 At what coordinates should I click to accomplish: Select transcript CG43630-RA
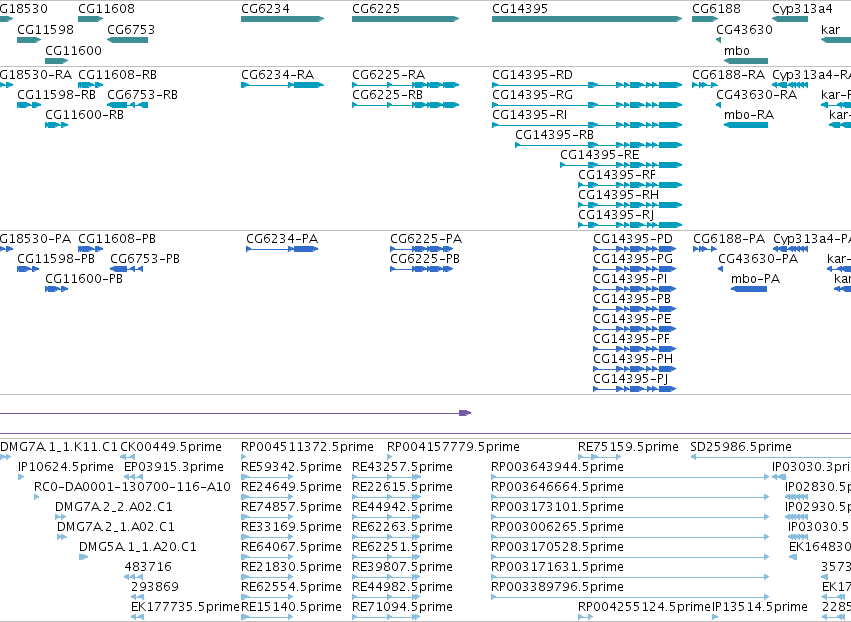click(x=757, y=95)
